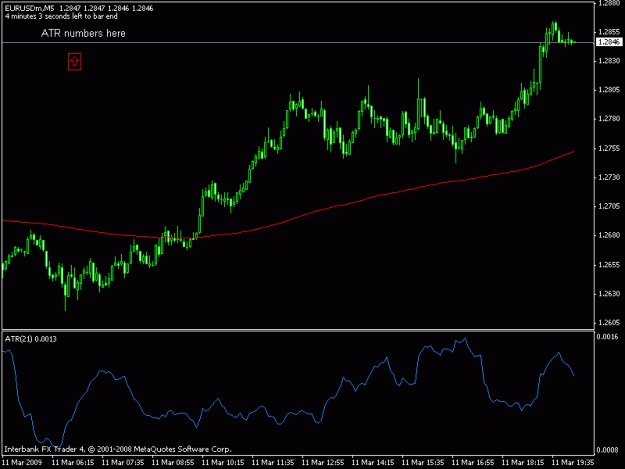Click time axis label 11 Mar 12:55
This screenshot has height=469, width=625.
click(323, 463)
